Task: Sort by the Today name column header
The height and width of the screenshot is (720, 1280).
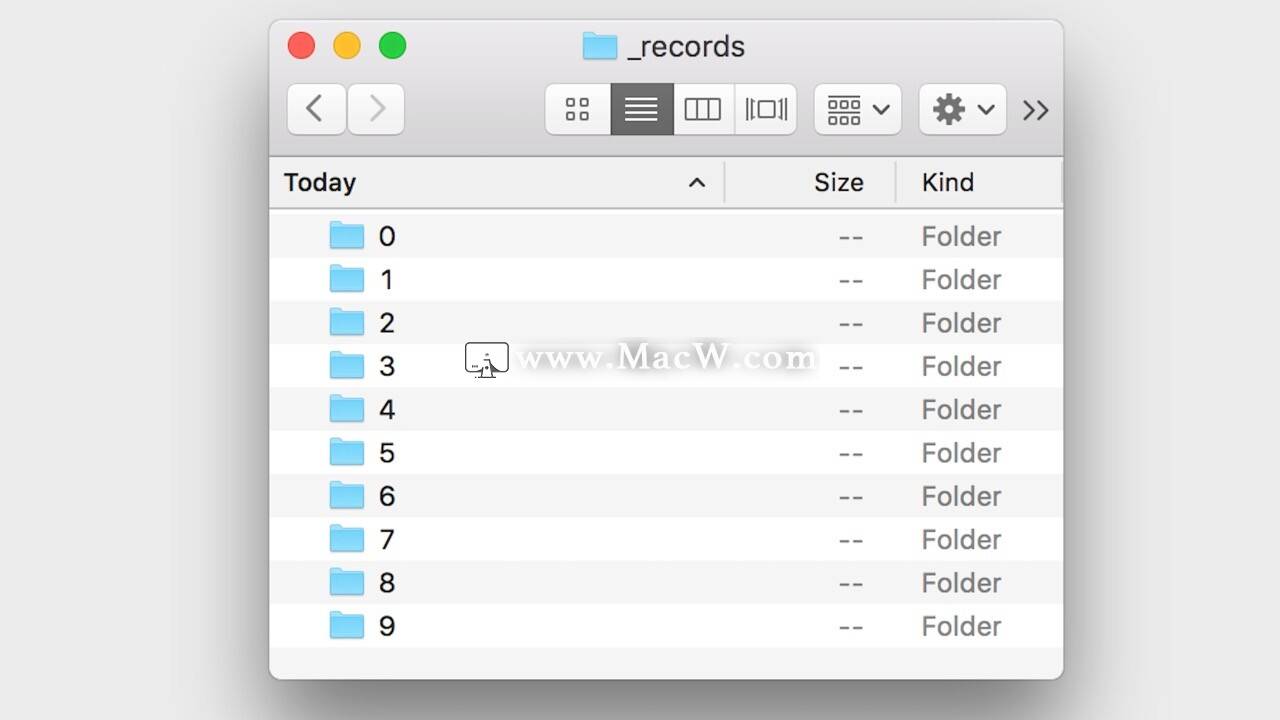Action: click(320, 182)
